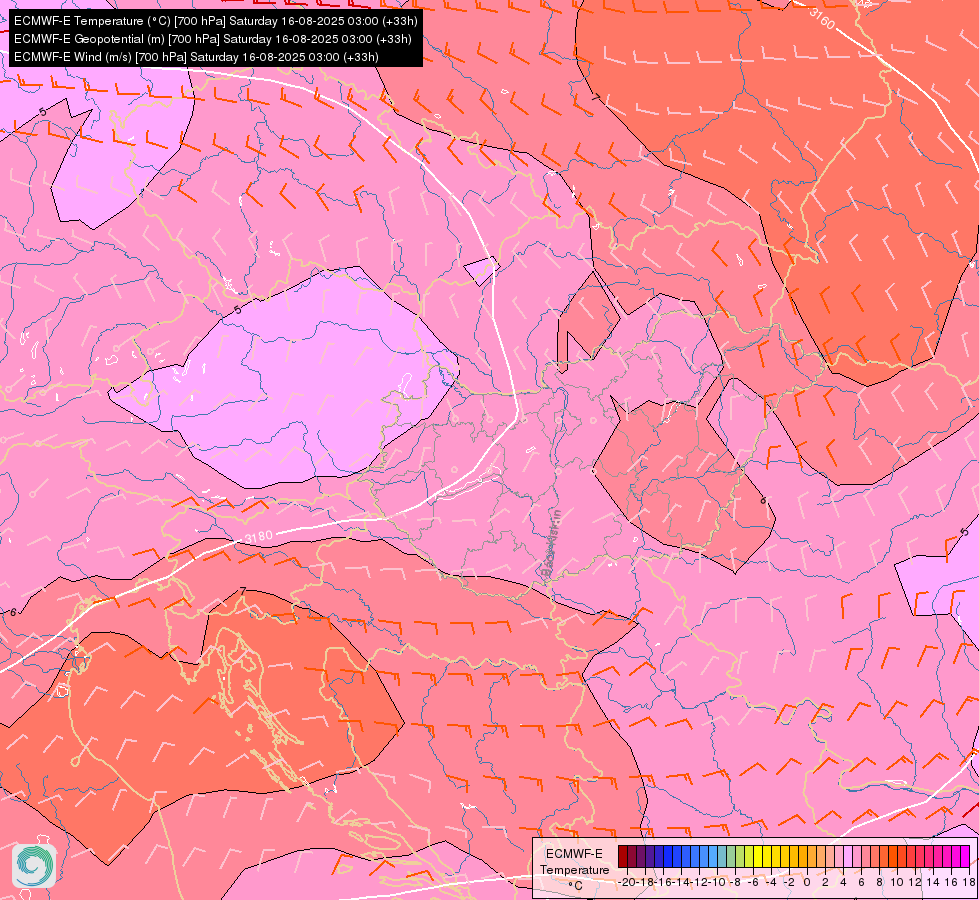The width and height of the screenshot is (979, 900).
Task: Click the legend label ECMWF-E Temperature
Action: tap(574, 862)
